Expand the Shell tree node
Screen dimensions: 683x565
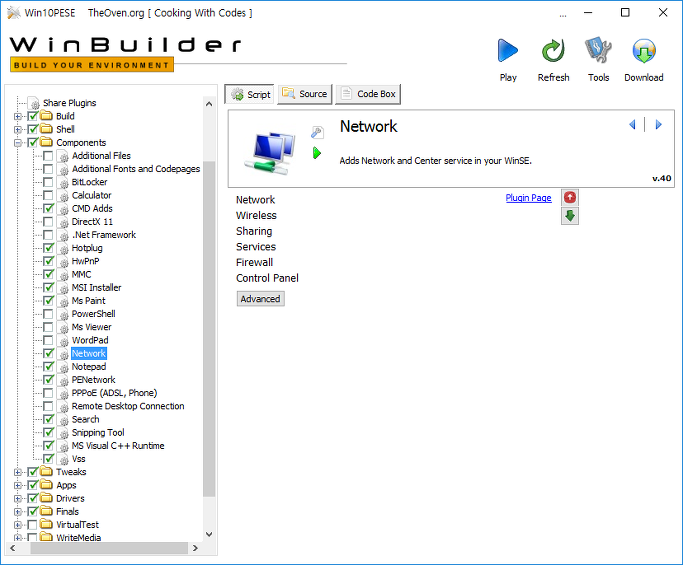click(18, 129)
